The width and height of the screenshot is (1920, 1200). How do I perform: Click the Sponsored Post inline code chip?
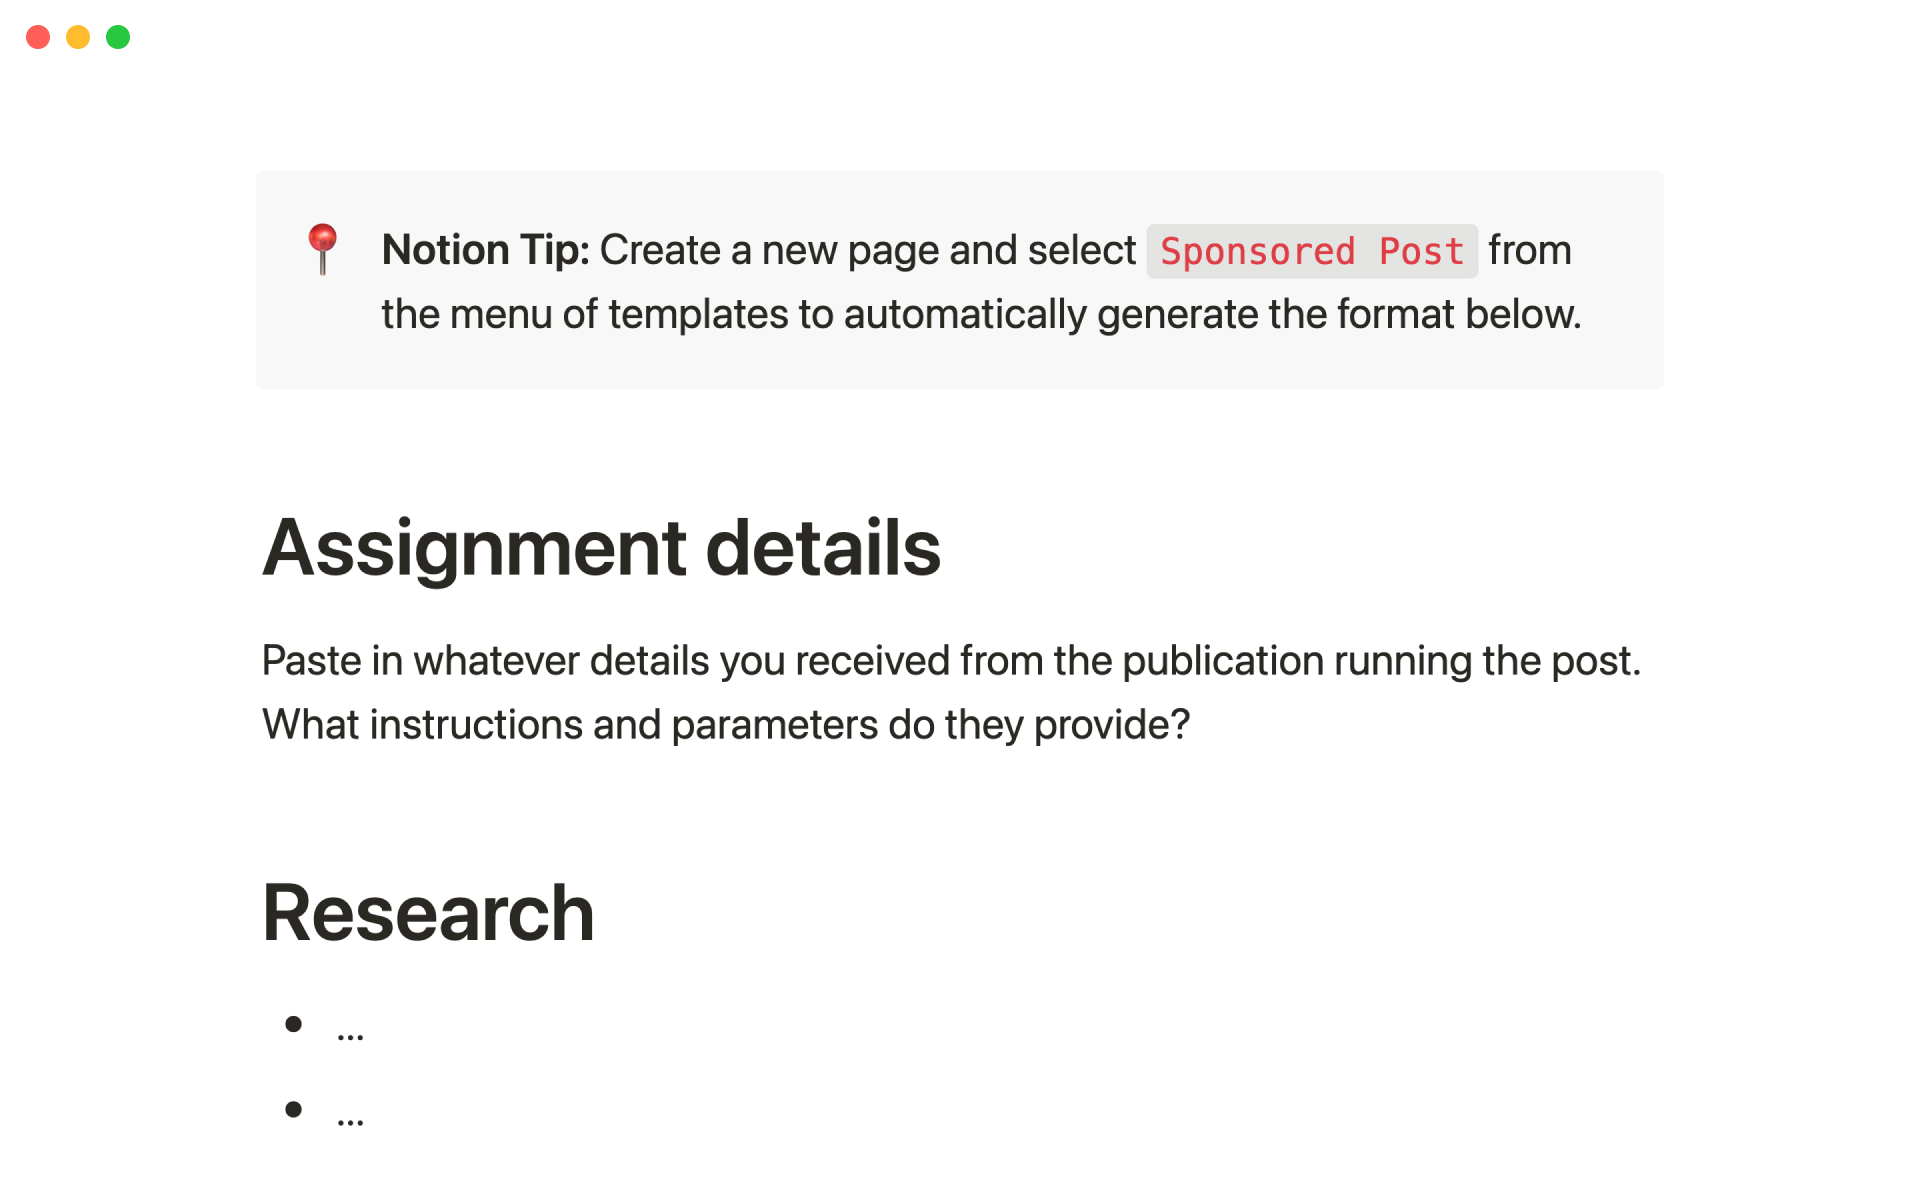pos(1311,251)
